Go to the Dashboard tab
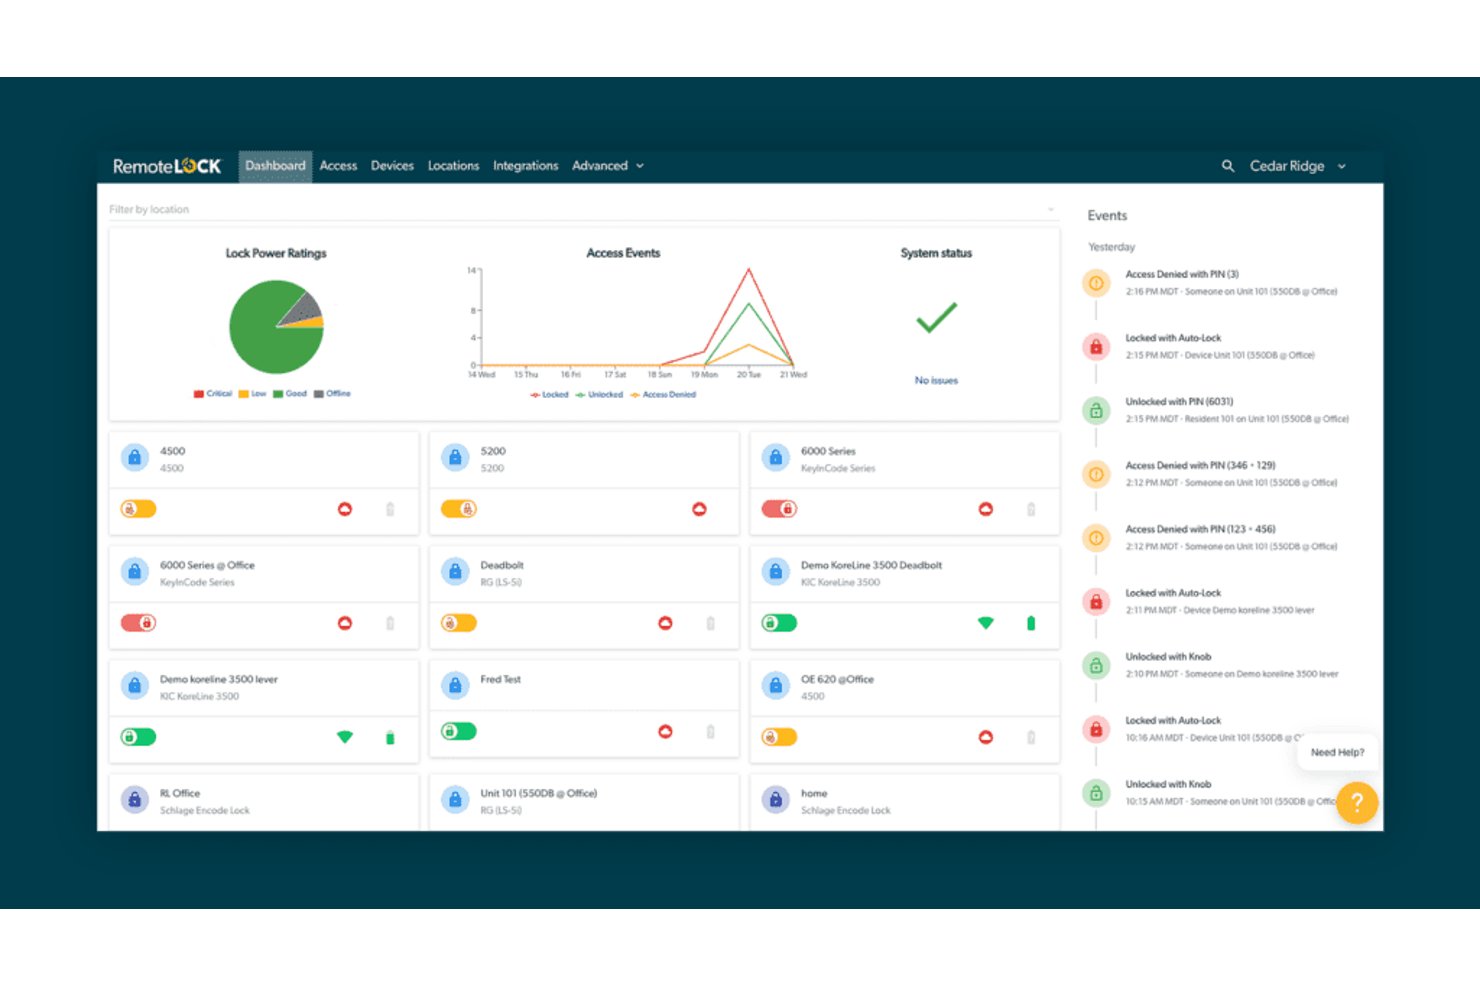The height and width of the screenshot is (987, 1480). coord(275,166)
